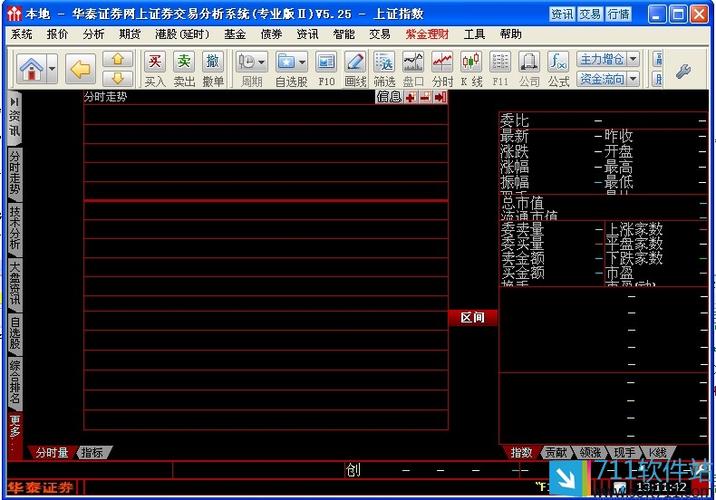
Task: Expand the 资金流向 dropdown arrow
Action: click(x=633, y=79)
